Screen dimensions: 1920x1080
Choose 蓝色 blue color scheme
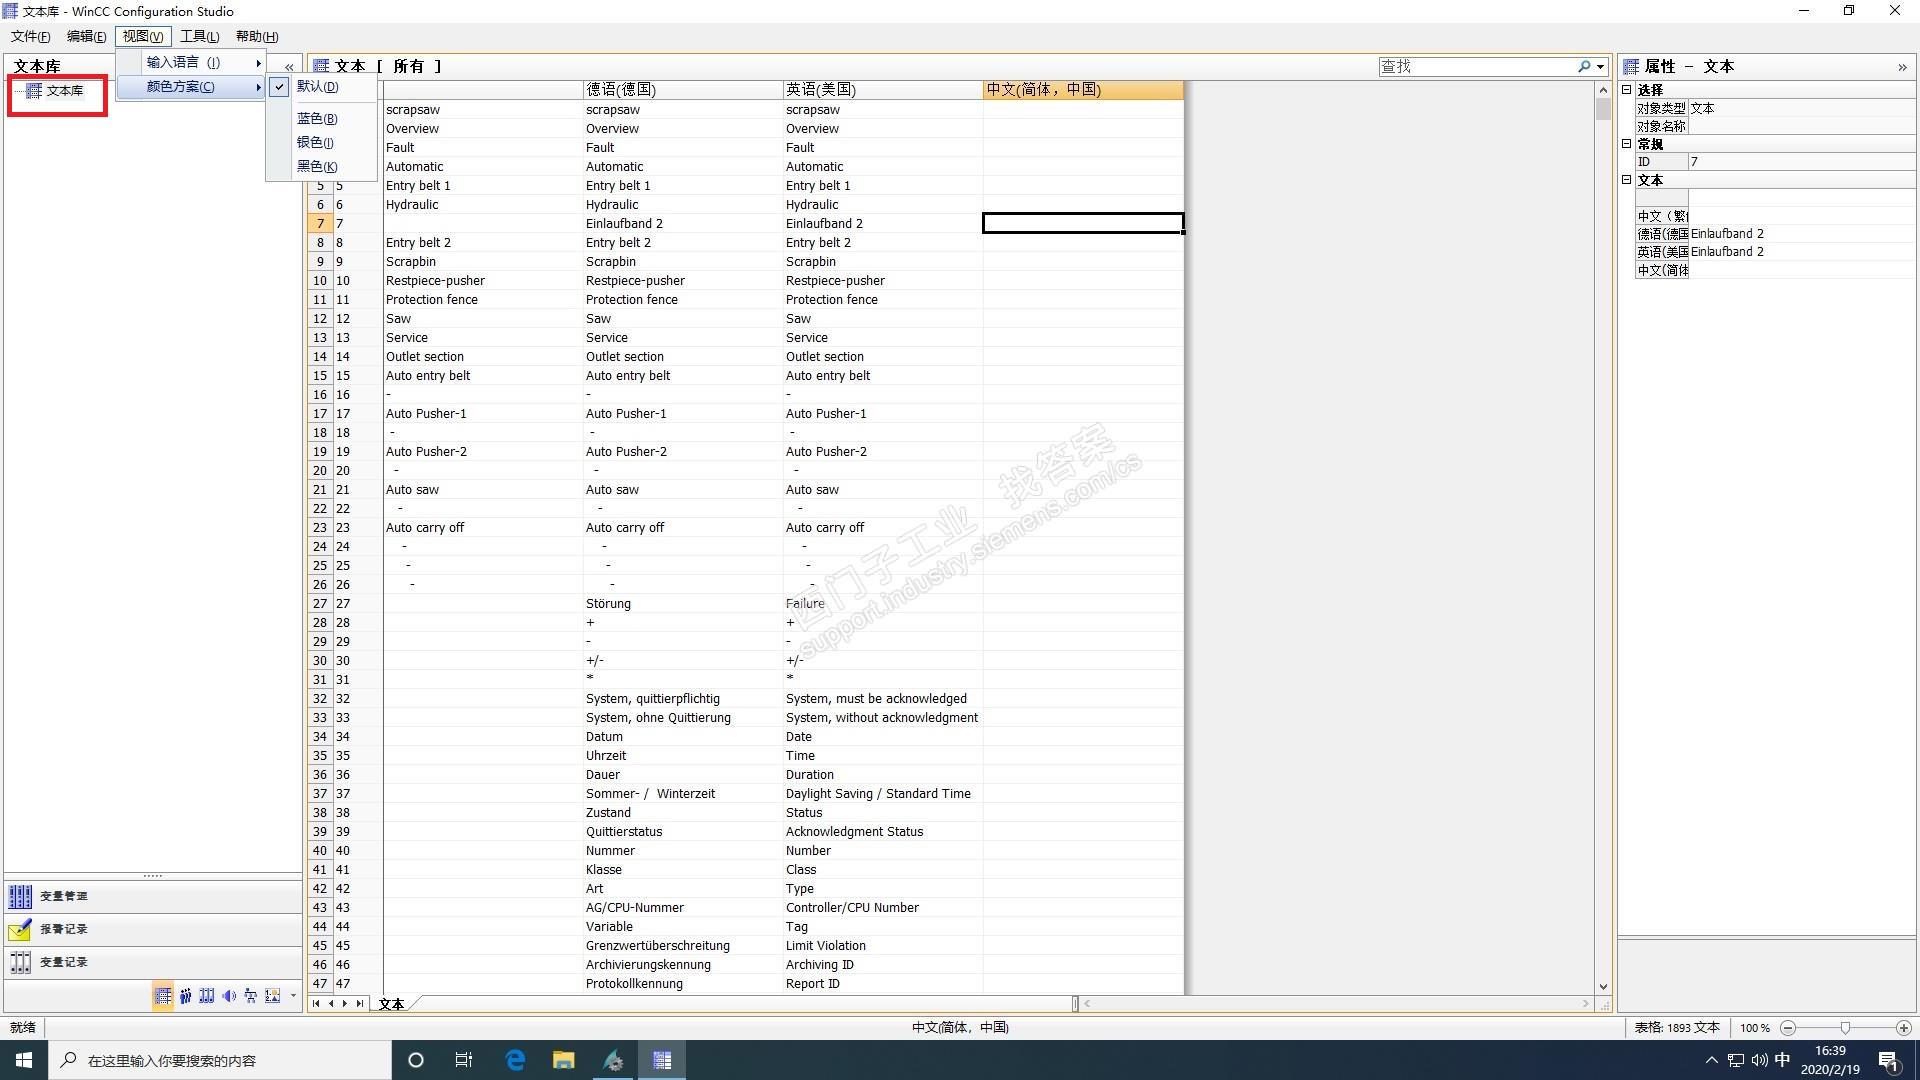point(317,119)
